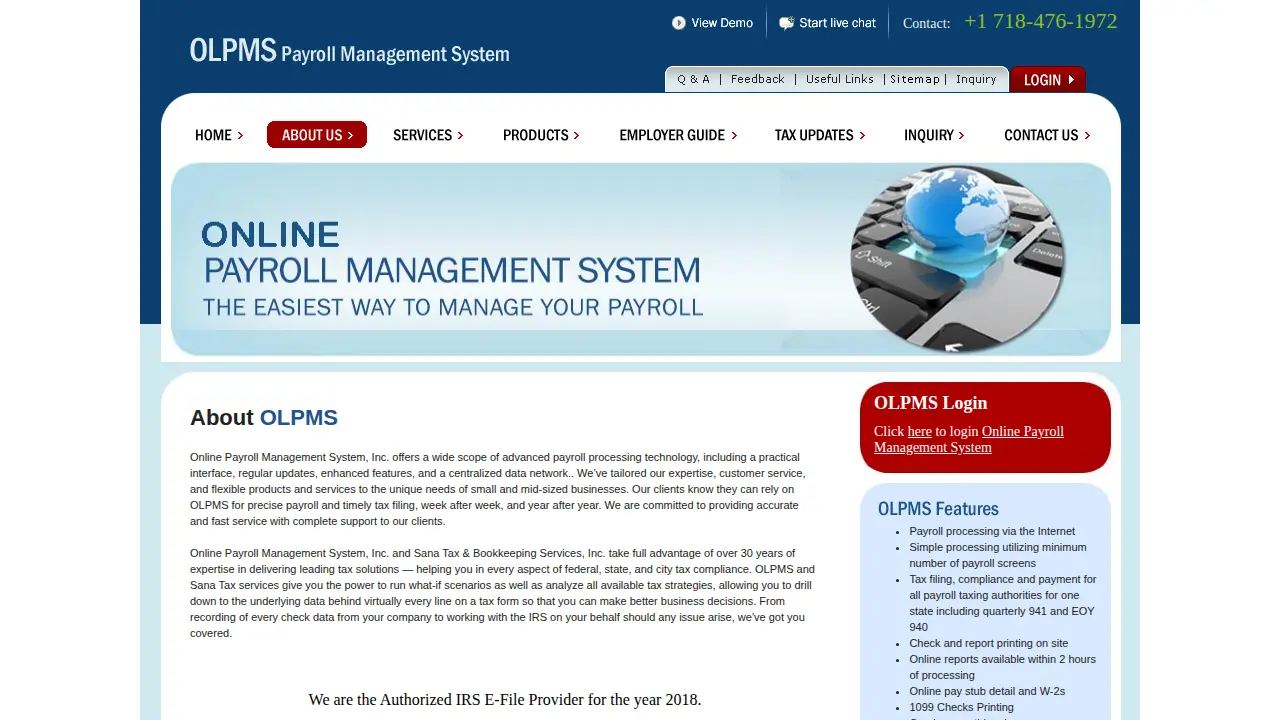
Task: Click the red LOGIN button
Action: (x=1048, y=80)
